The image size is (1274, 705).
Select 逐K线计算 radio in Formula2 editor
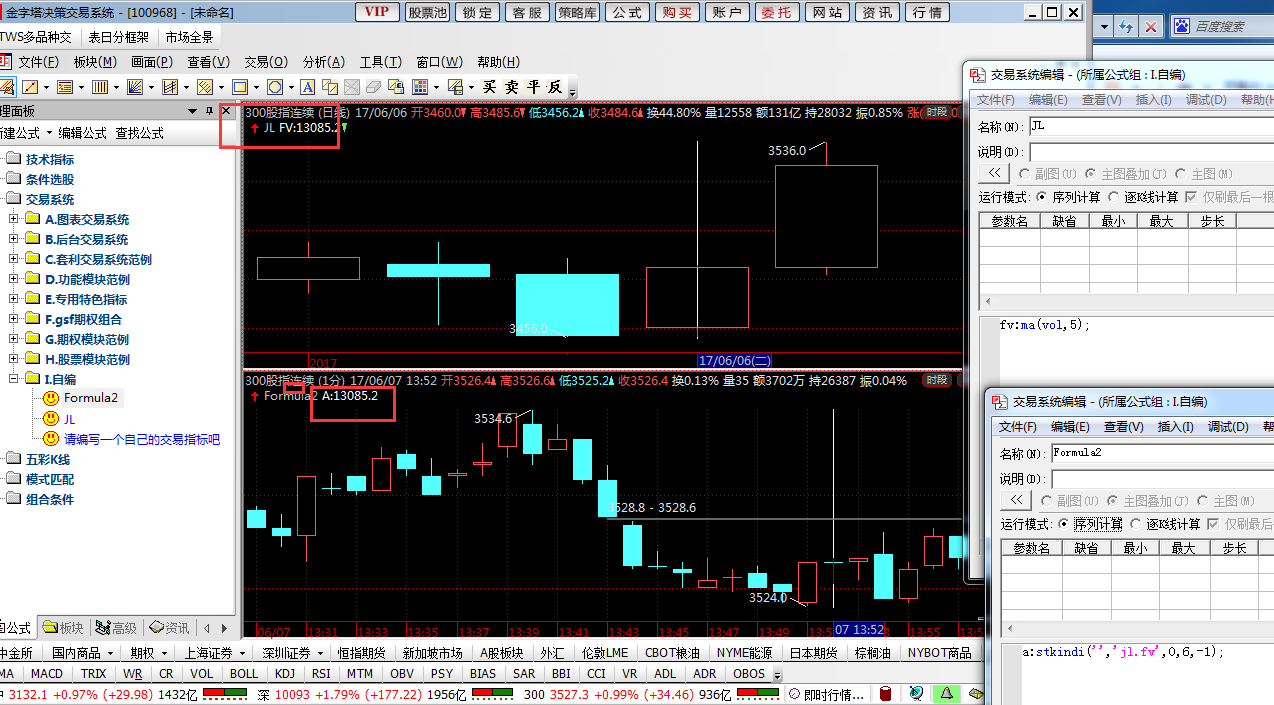point(1136,524)
